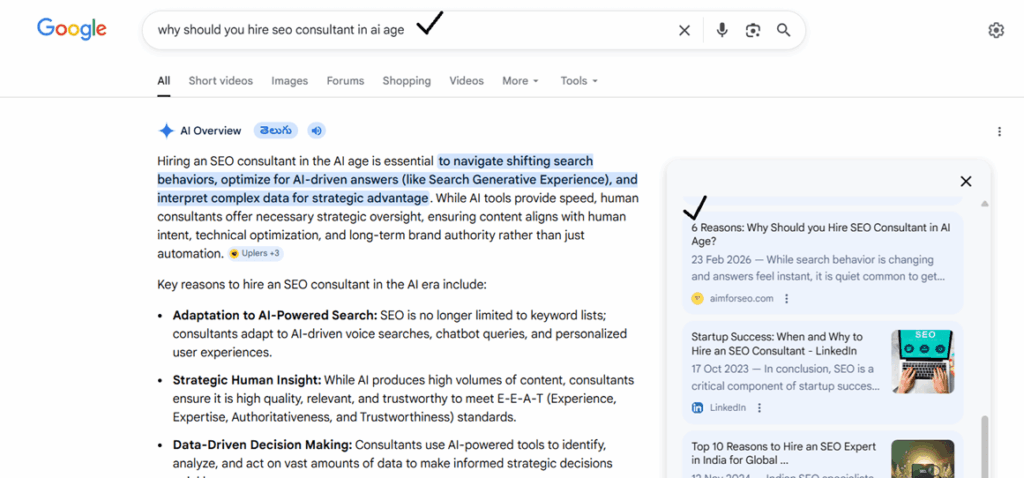Click 'Data-Driven Decision Making:' heading
This screenshot has height=478, width=1024.
[x=263, y=445]
